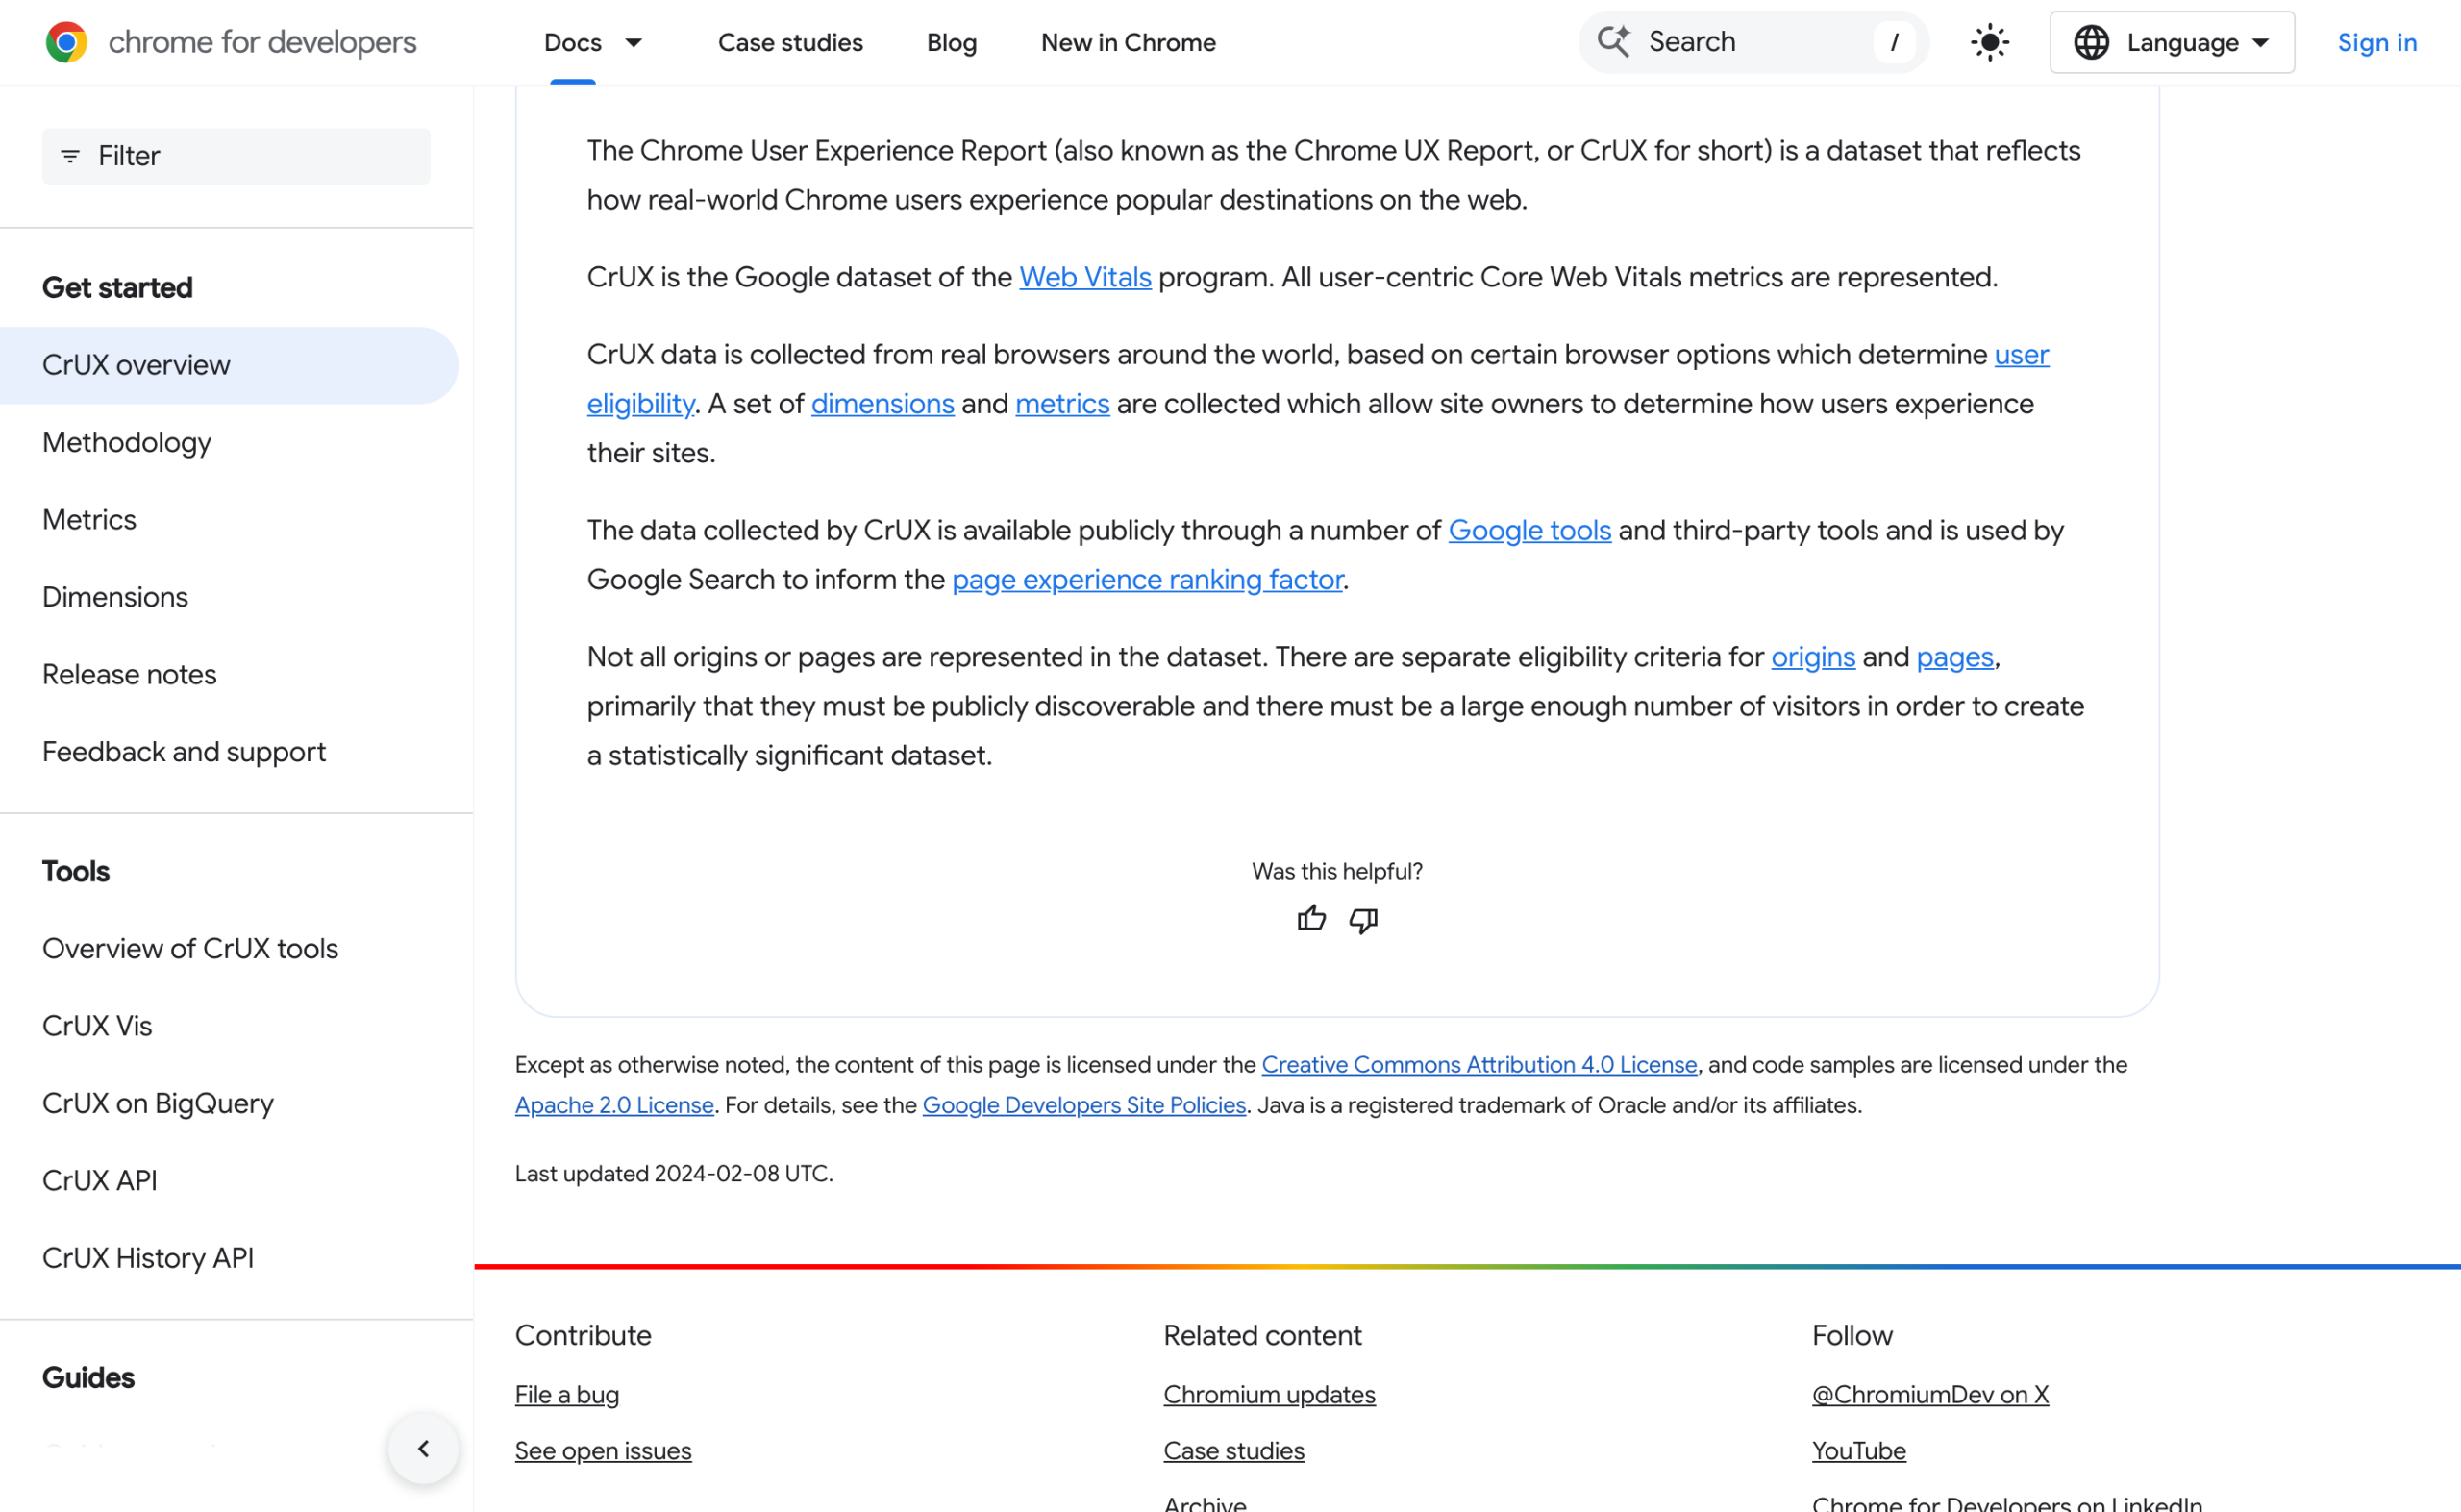Click the thumbs up helpful icon
The width and height of the screenshot is (2461, 1512).
pos(1311,918)
